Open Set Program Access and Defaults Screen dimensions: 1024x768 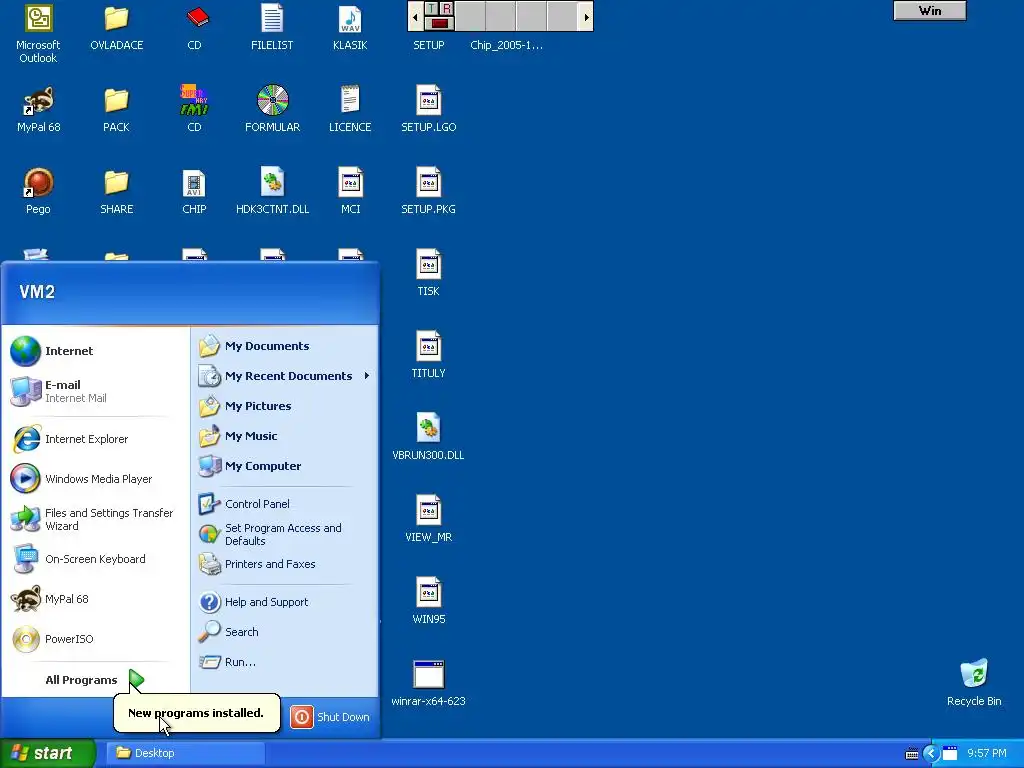click(285, 534)
